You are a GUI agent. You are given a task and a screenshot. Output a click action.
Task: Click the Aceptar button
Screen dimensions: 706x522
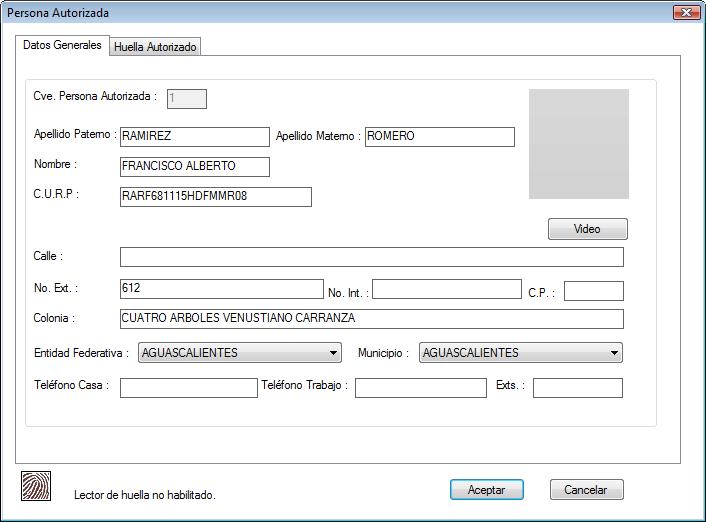[486, 490]
